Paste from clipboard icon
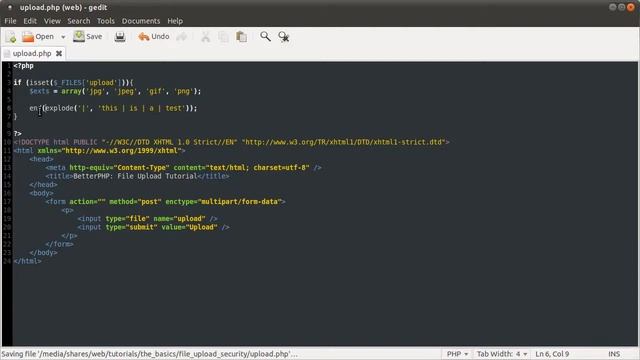This screenshot has height=360, width=640. pyautogui.click(x=242, y=37)
